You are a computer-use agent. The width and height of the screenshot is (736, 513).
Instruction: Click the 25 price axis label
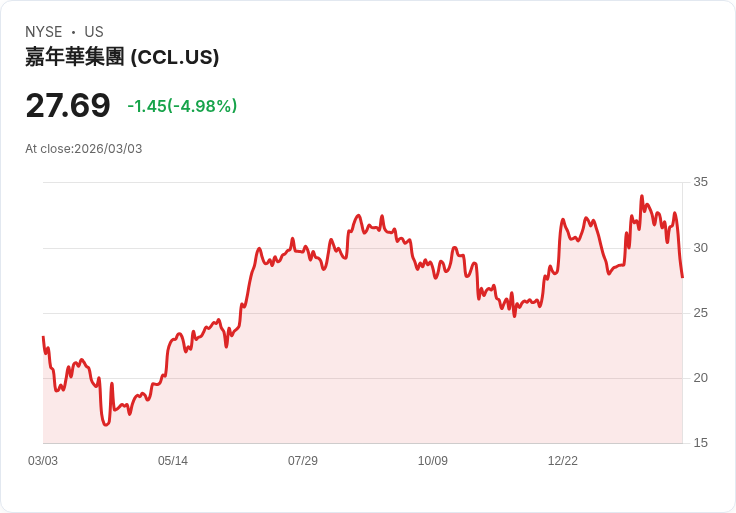pyautogui.click(x=700, y=313)
